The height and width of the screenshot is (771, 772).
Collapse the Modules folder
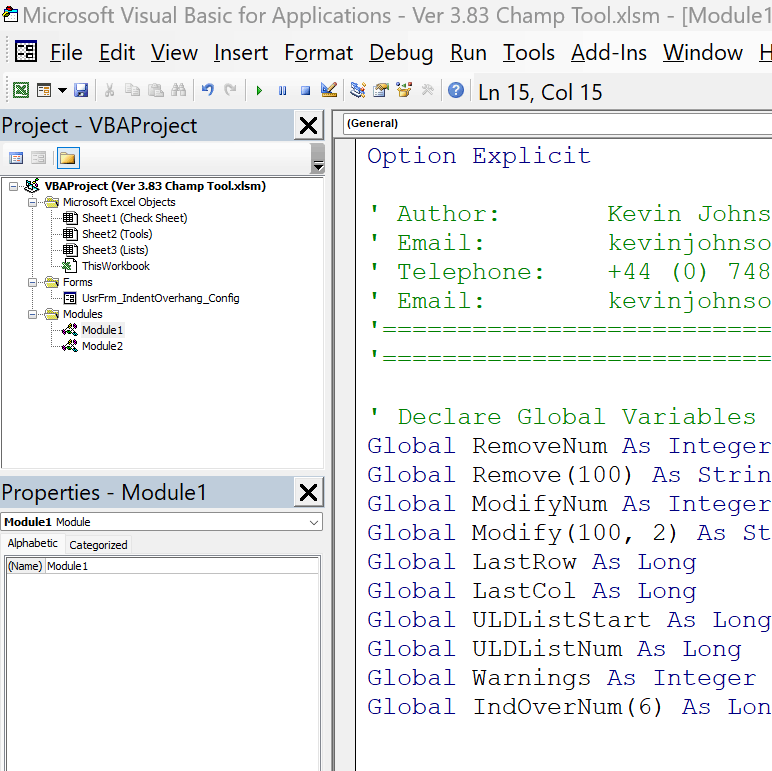click(x=32, y=315)
